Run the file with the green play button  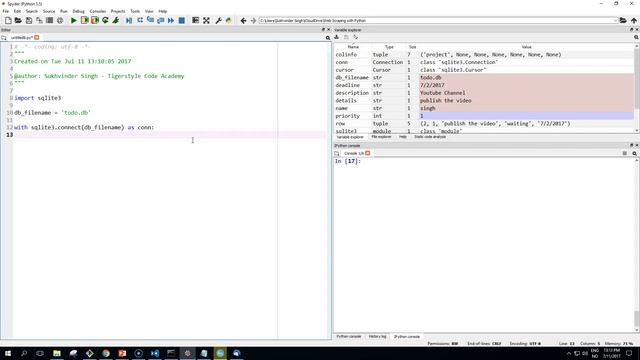pyautogui.click(x=74, y=20)
